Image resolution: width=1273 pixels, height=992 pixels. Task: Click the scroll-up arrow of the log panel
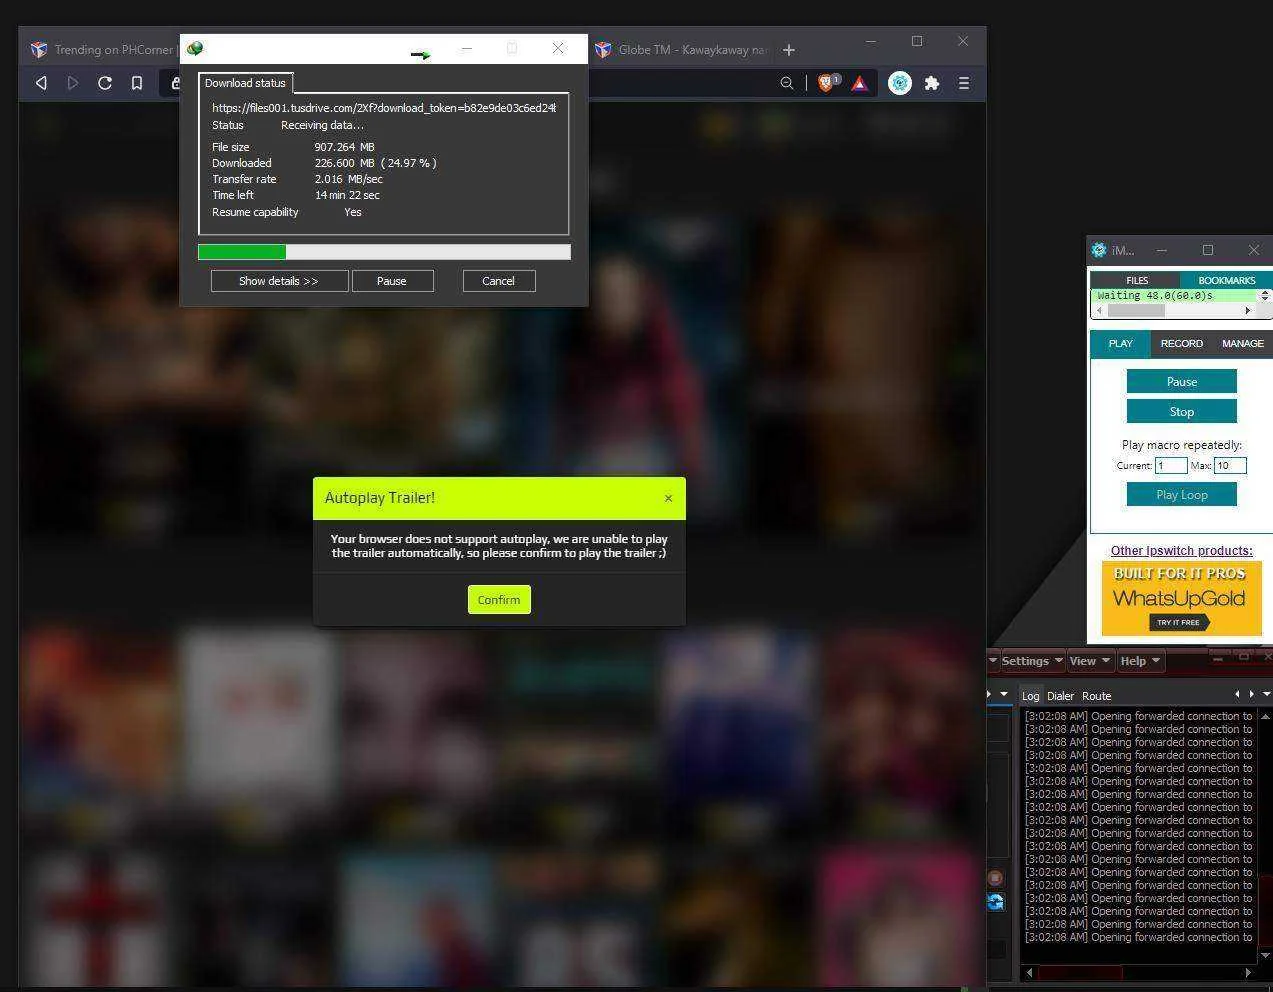coord(1265,716)
